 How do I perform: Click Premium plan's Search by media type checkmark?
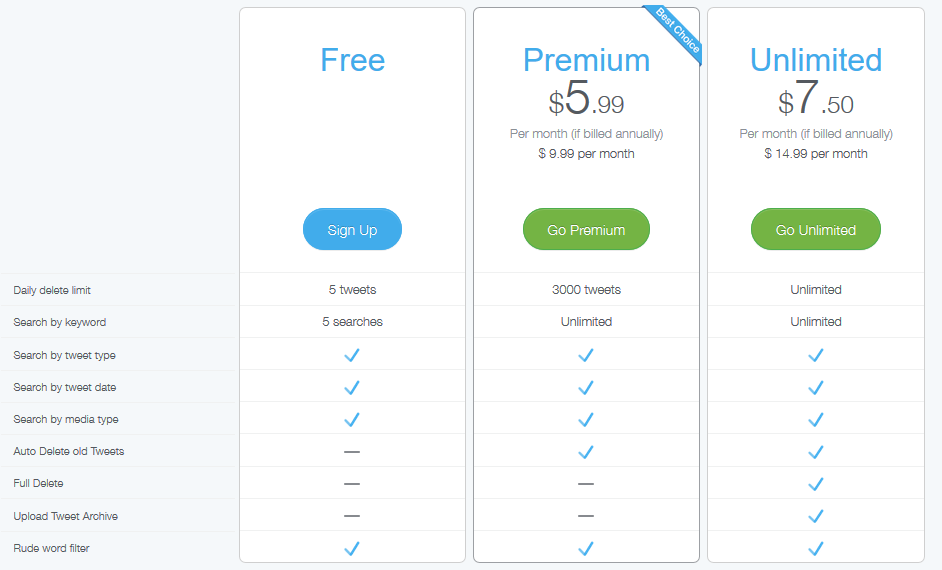(x=586, y=419)
